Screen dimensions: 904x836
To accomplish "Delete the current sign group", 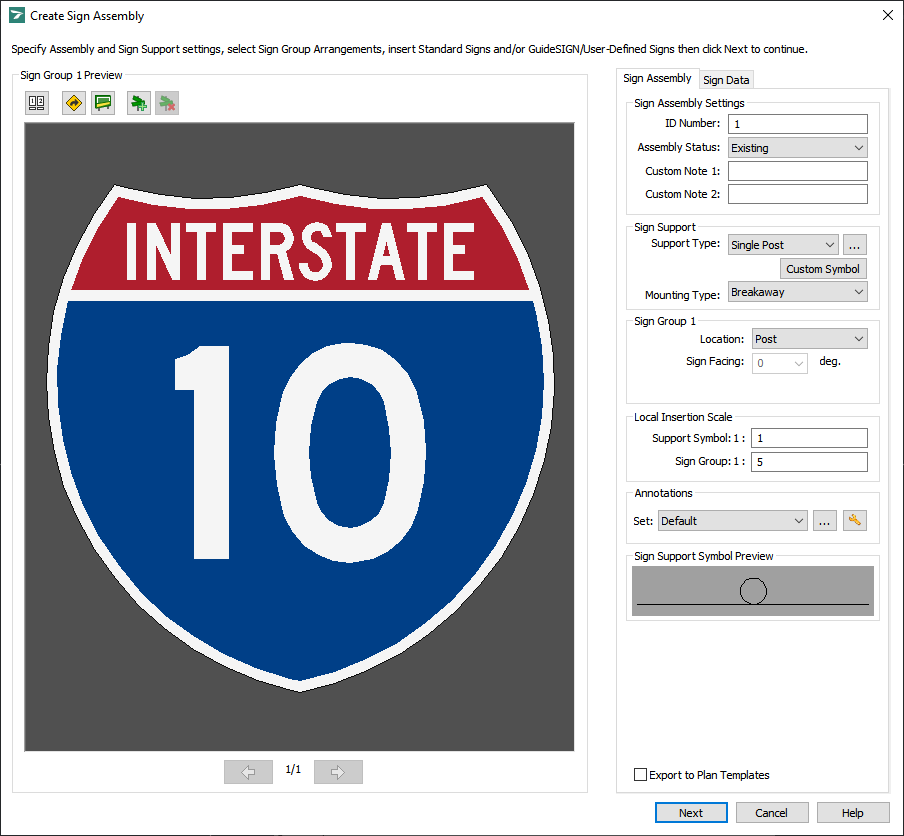I will point(167,103).
